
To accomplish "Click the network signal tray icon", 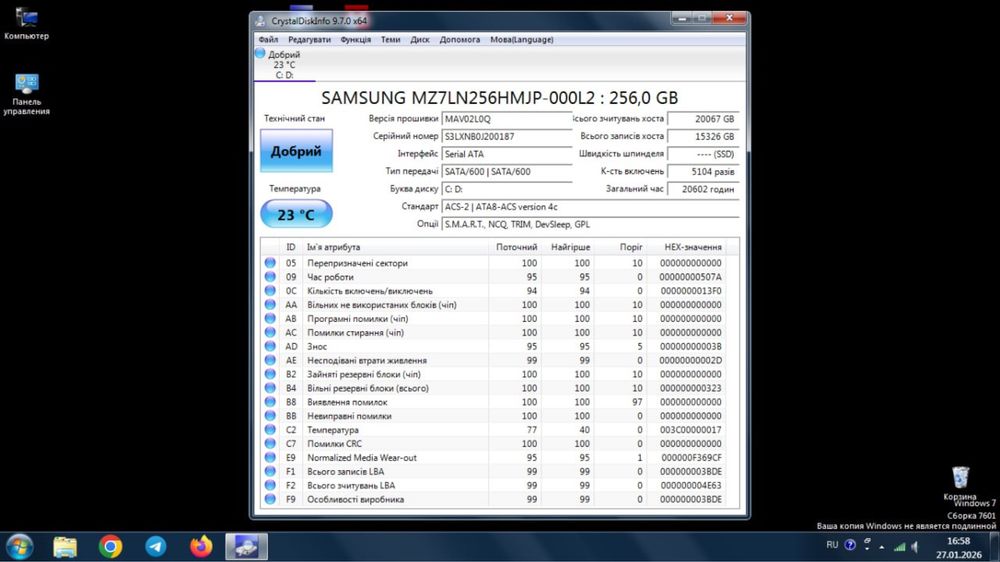I will coord(899,546).
